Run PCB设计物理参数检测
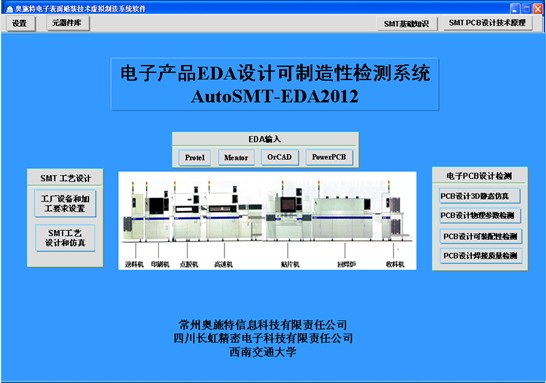 (x=480, y=216)
